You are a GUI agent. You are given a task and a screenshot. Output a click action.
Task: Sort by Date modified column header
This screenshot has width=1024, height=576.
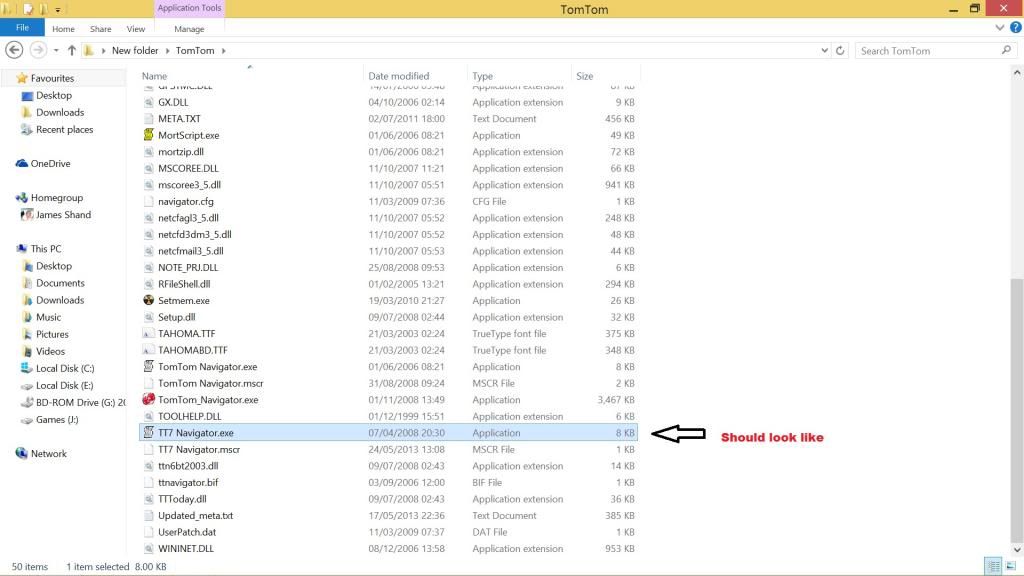pyautogui.click(x=399, y=76)
